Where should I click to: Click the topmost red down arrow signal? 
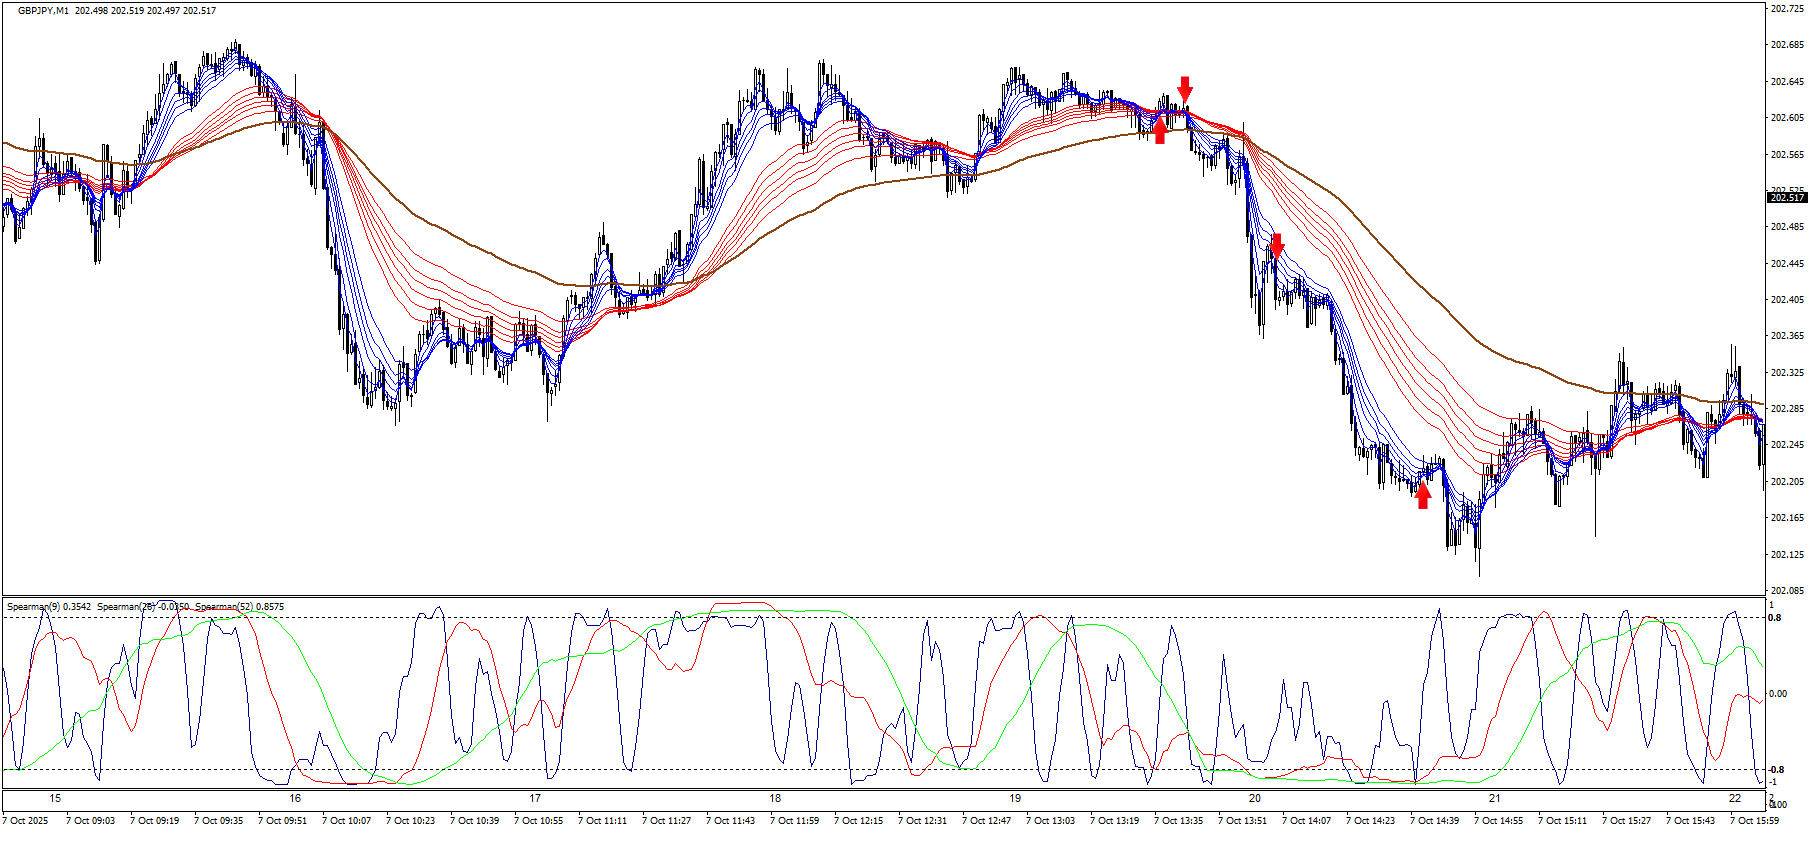click(1185, 88)
